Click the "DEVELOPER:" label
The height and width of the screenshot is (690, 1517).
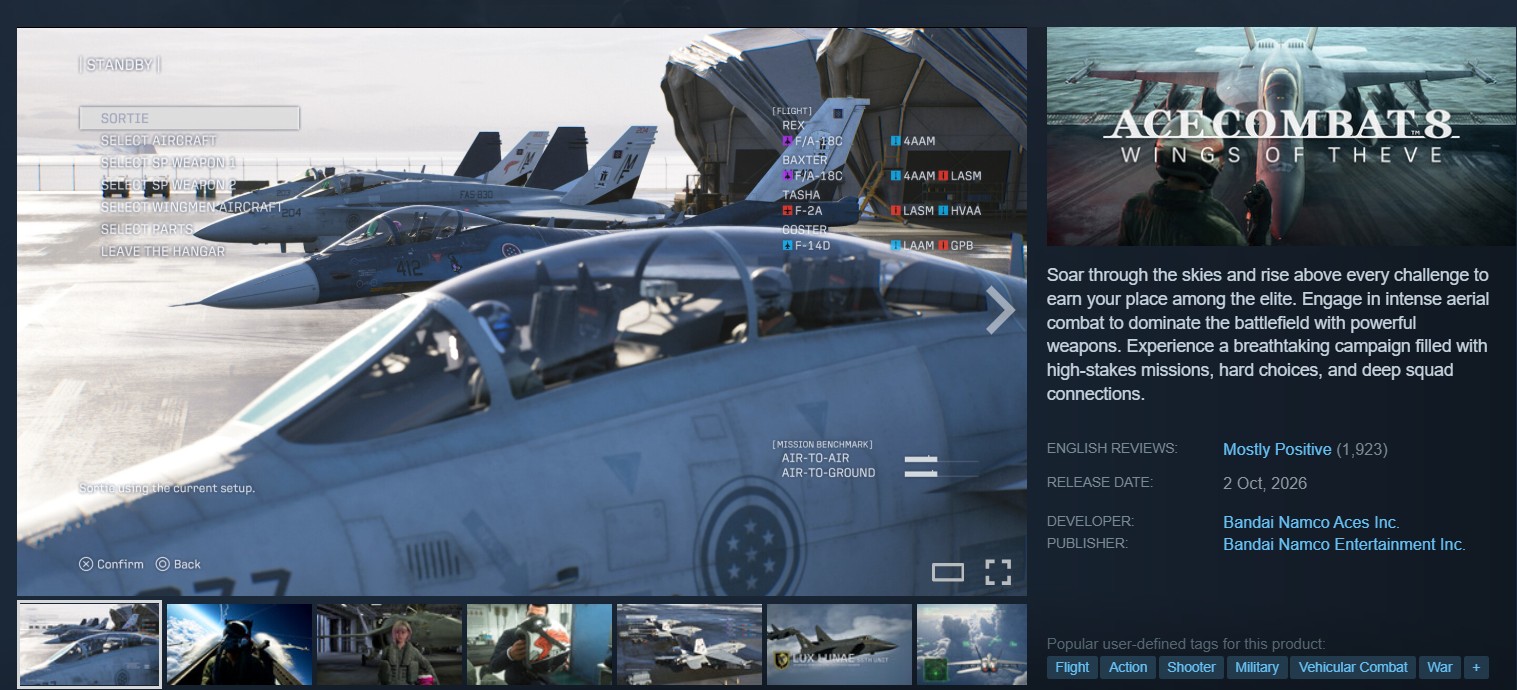[x=1090, y=521]
